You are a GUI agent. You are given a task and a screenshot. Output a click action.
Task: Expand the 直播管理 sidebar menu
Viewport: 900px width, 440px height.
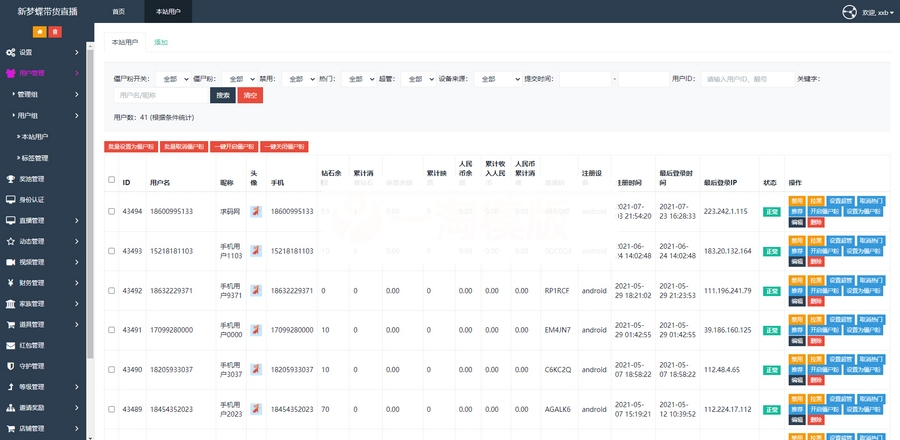point(44,220)
